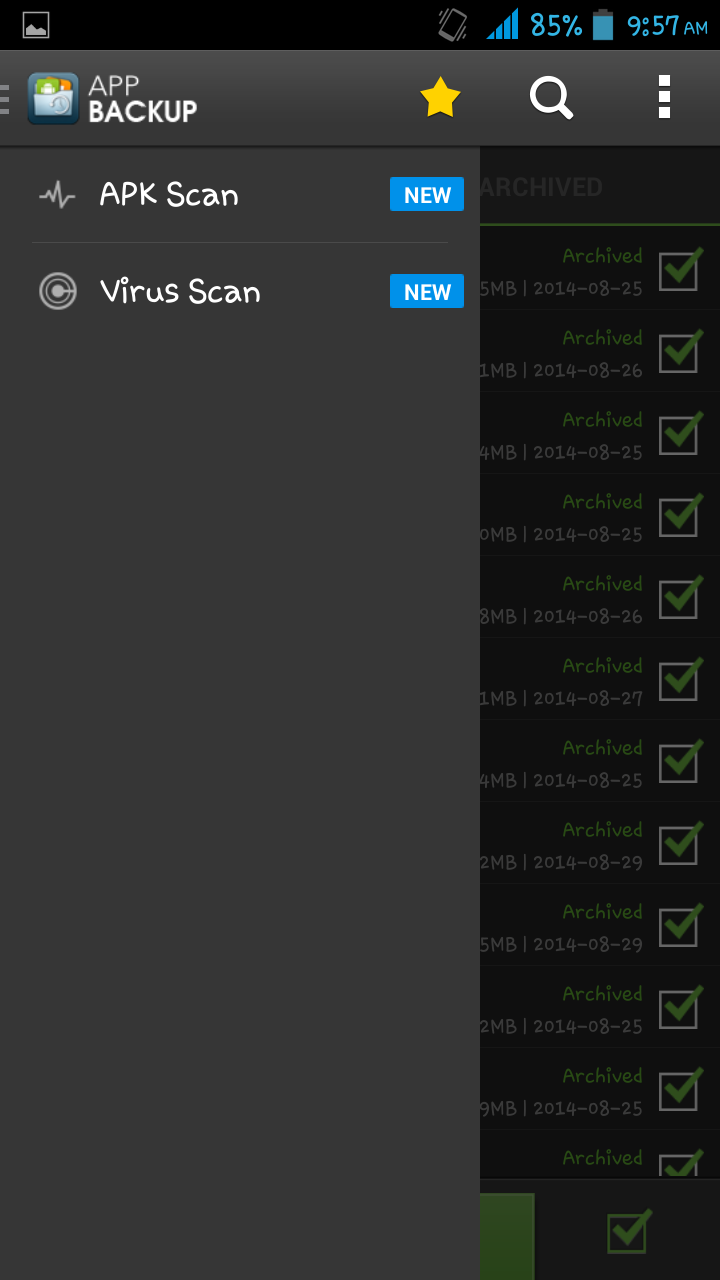720x1280 pixels.
Task: Uncheck the first archived item checkbox
Action: 680,269
